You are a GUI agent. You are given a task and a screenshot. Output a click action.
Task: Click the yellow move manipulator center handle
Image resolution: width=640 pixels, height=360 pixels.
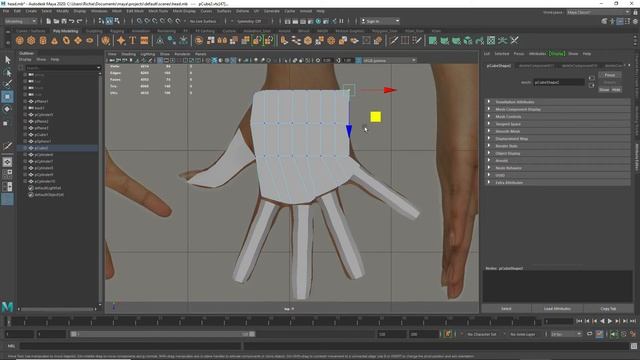(x=376, y=117)
